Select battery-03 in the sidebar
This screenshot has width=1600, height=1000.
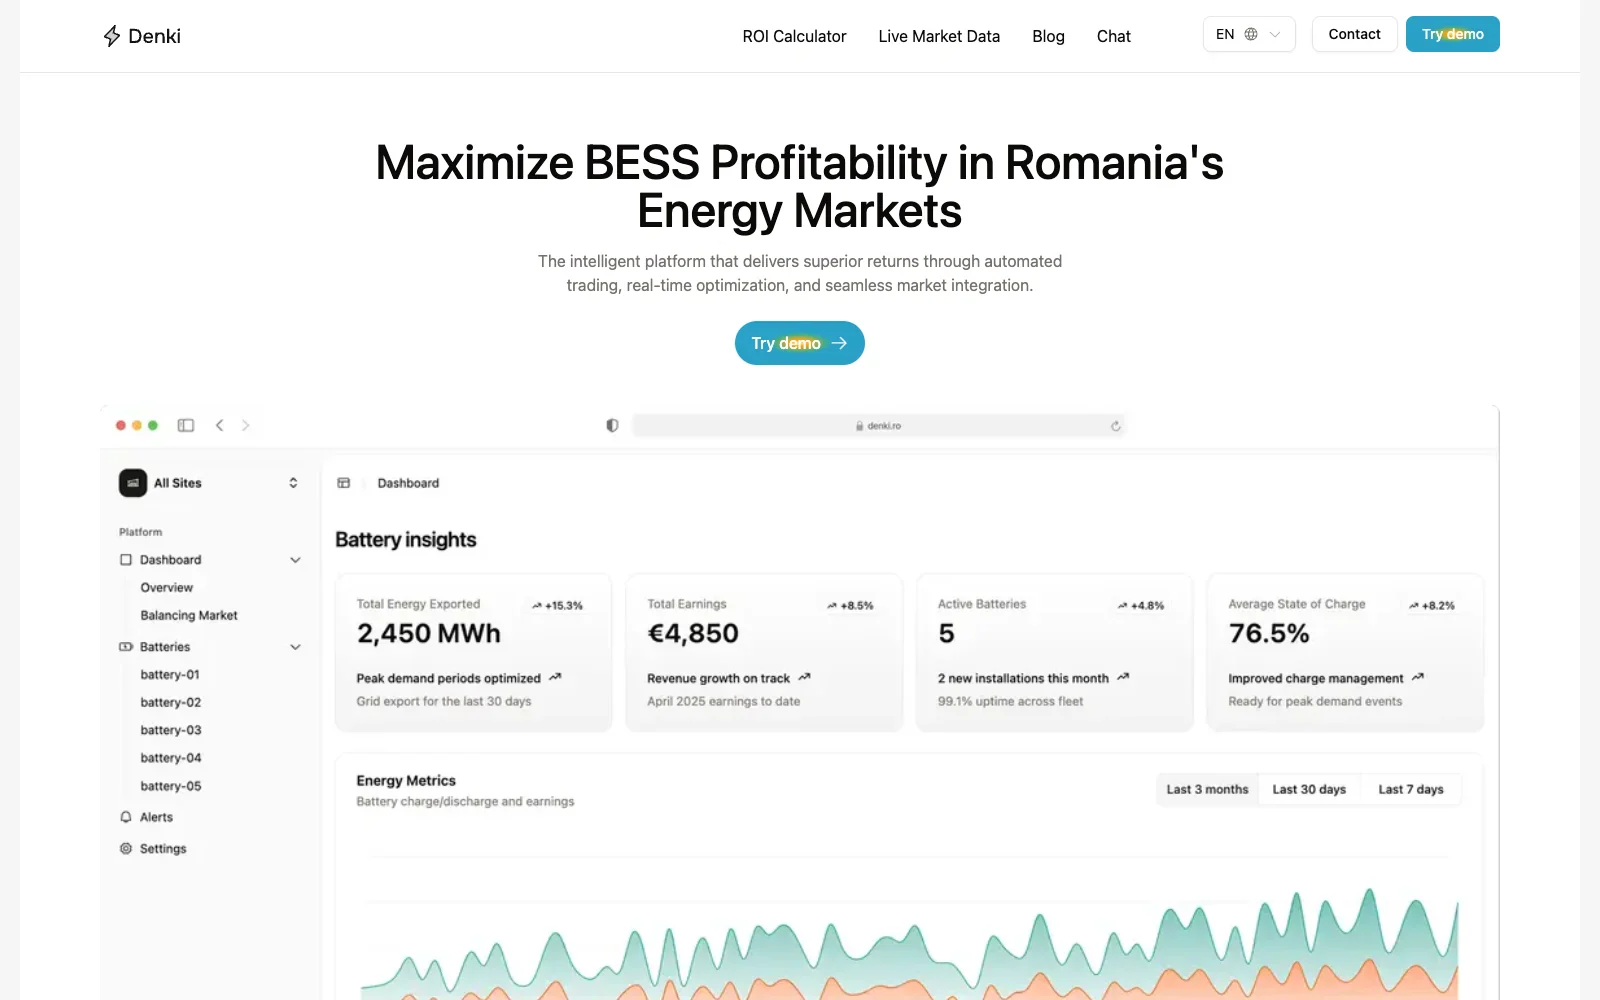point(171,731)
